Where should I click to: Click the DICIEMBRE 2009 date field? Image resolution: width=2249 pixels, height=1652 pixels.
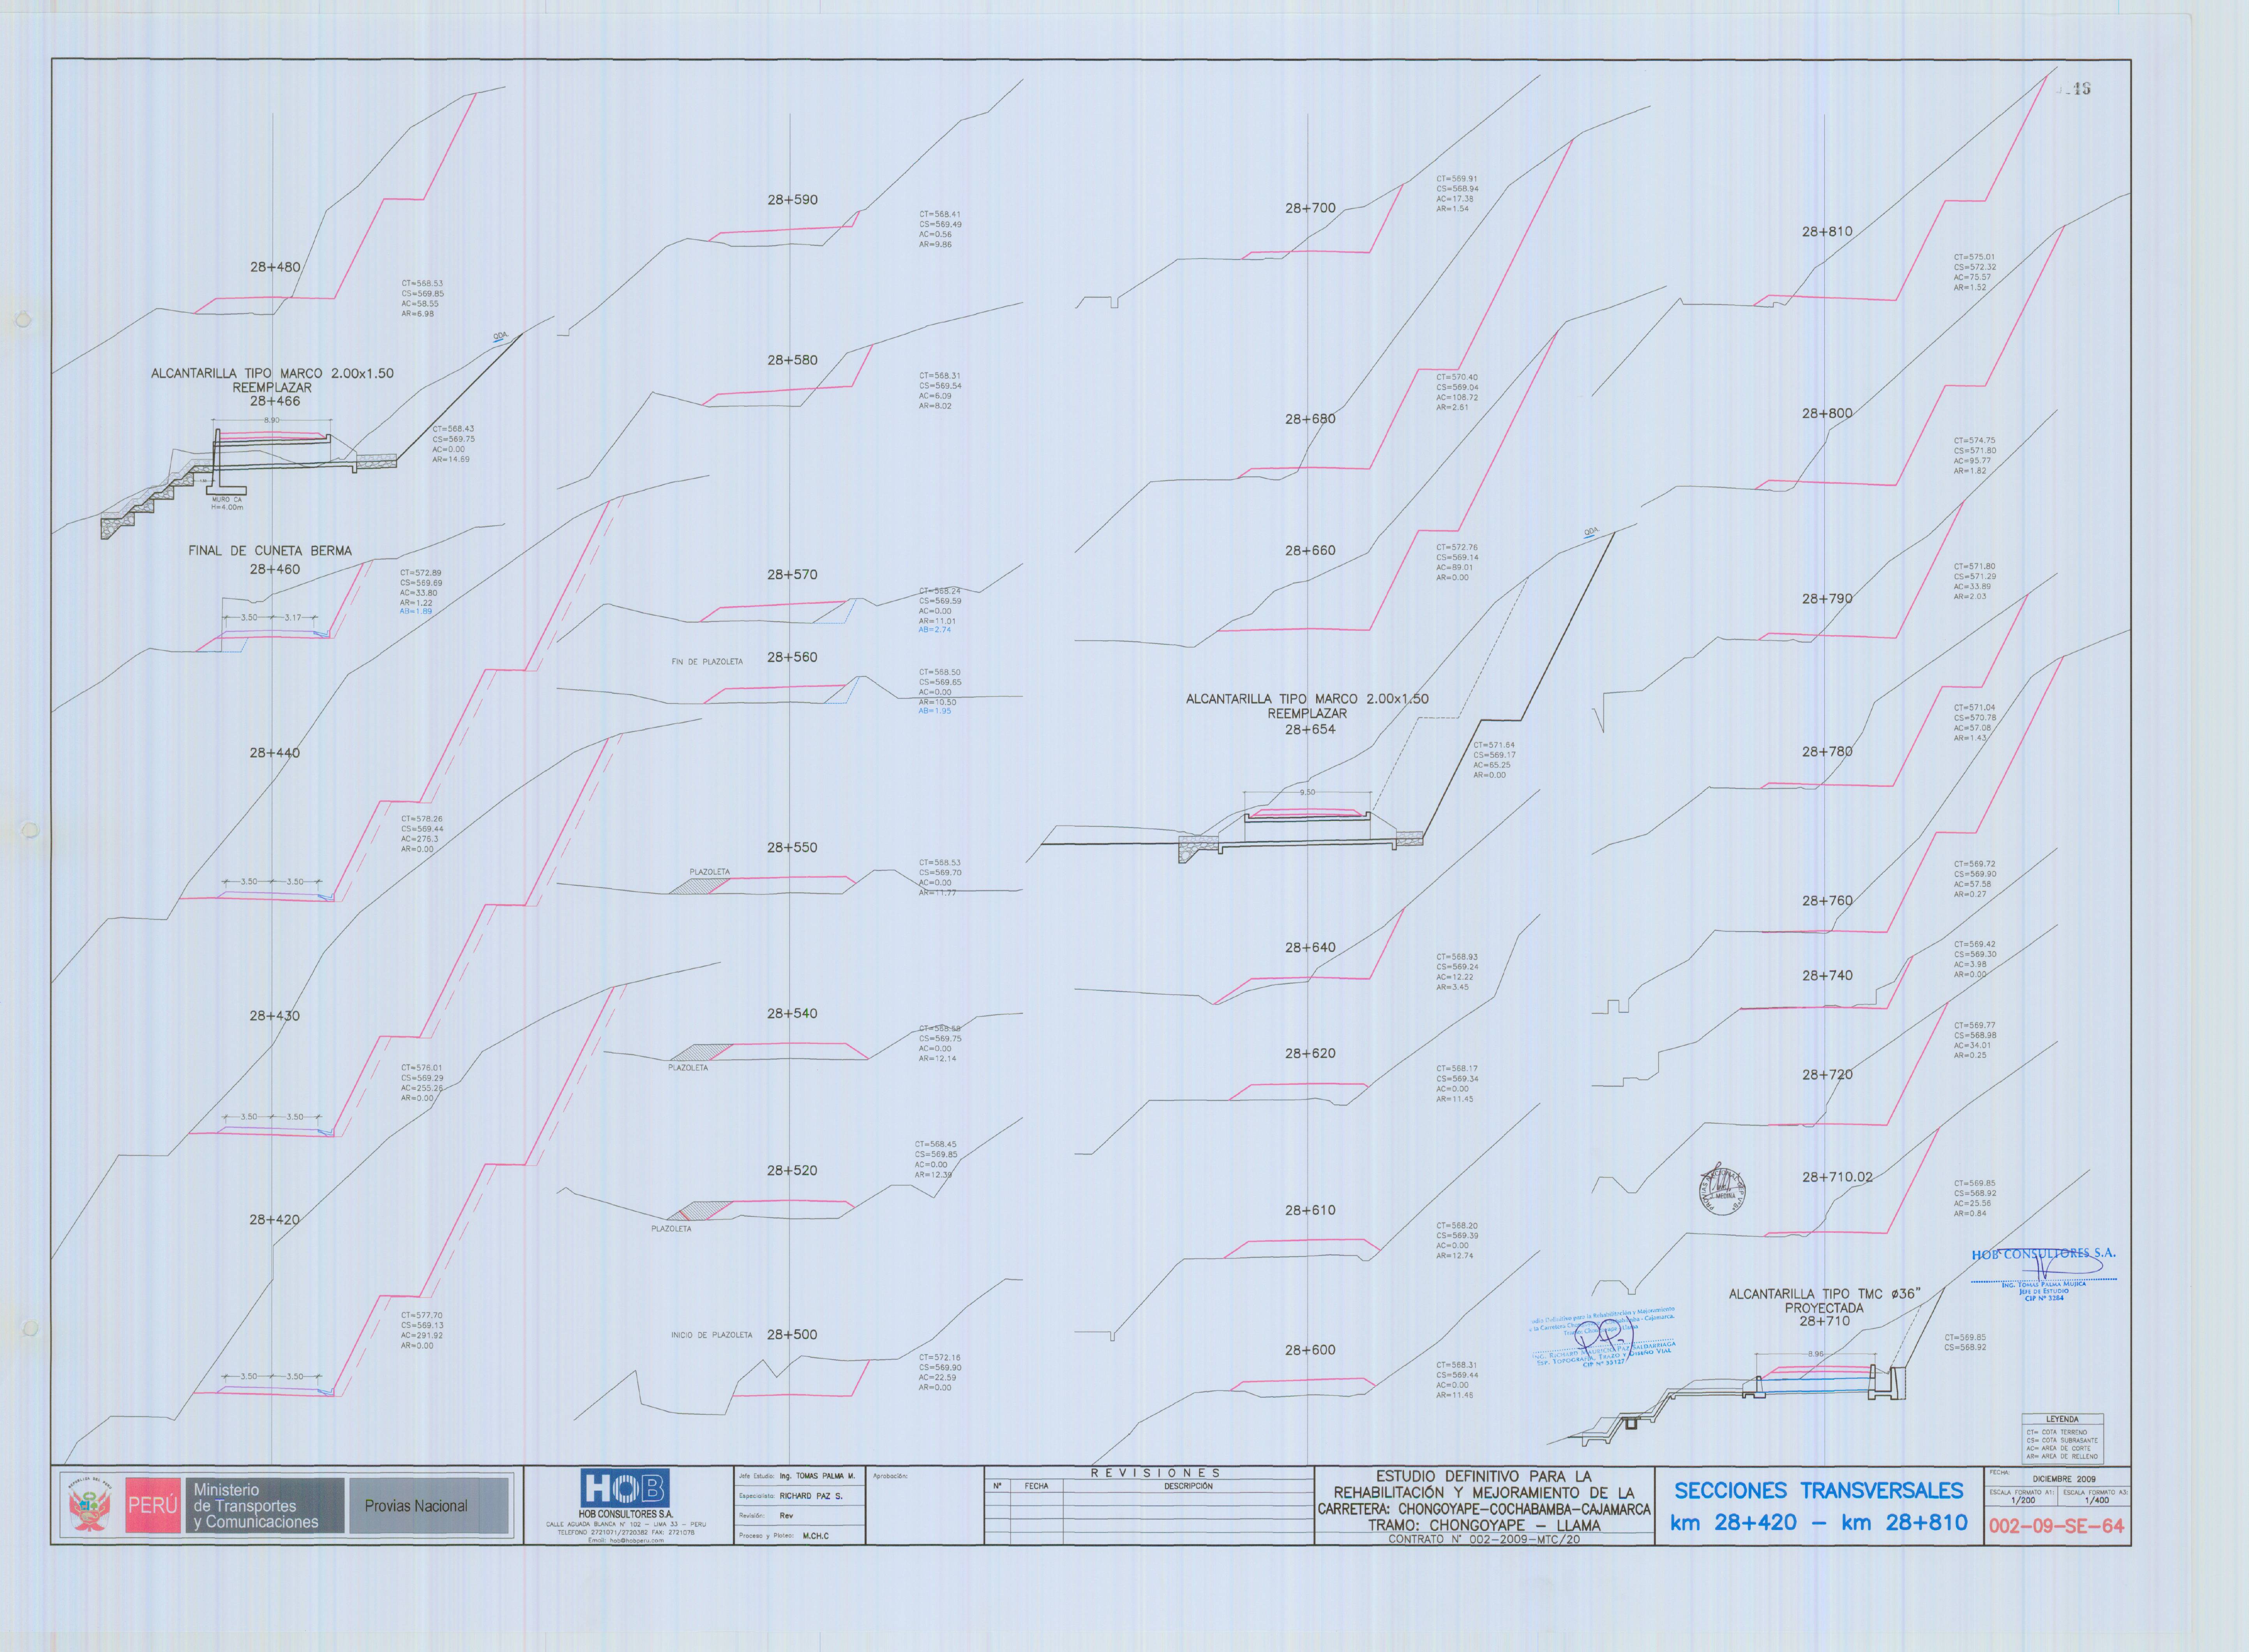pyautogui.click(x=2064, y=1479)
